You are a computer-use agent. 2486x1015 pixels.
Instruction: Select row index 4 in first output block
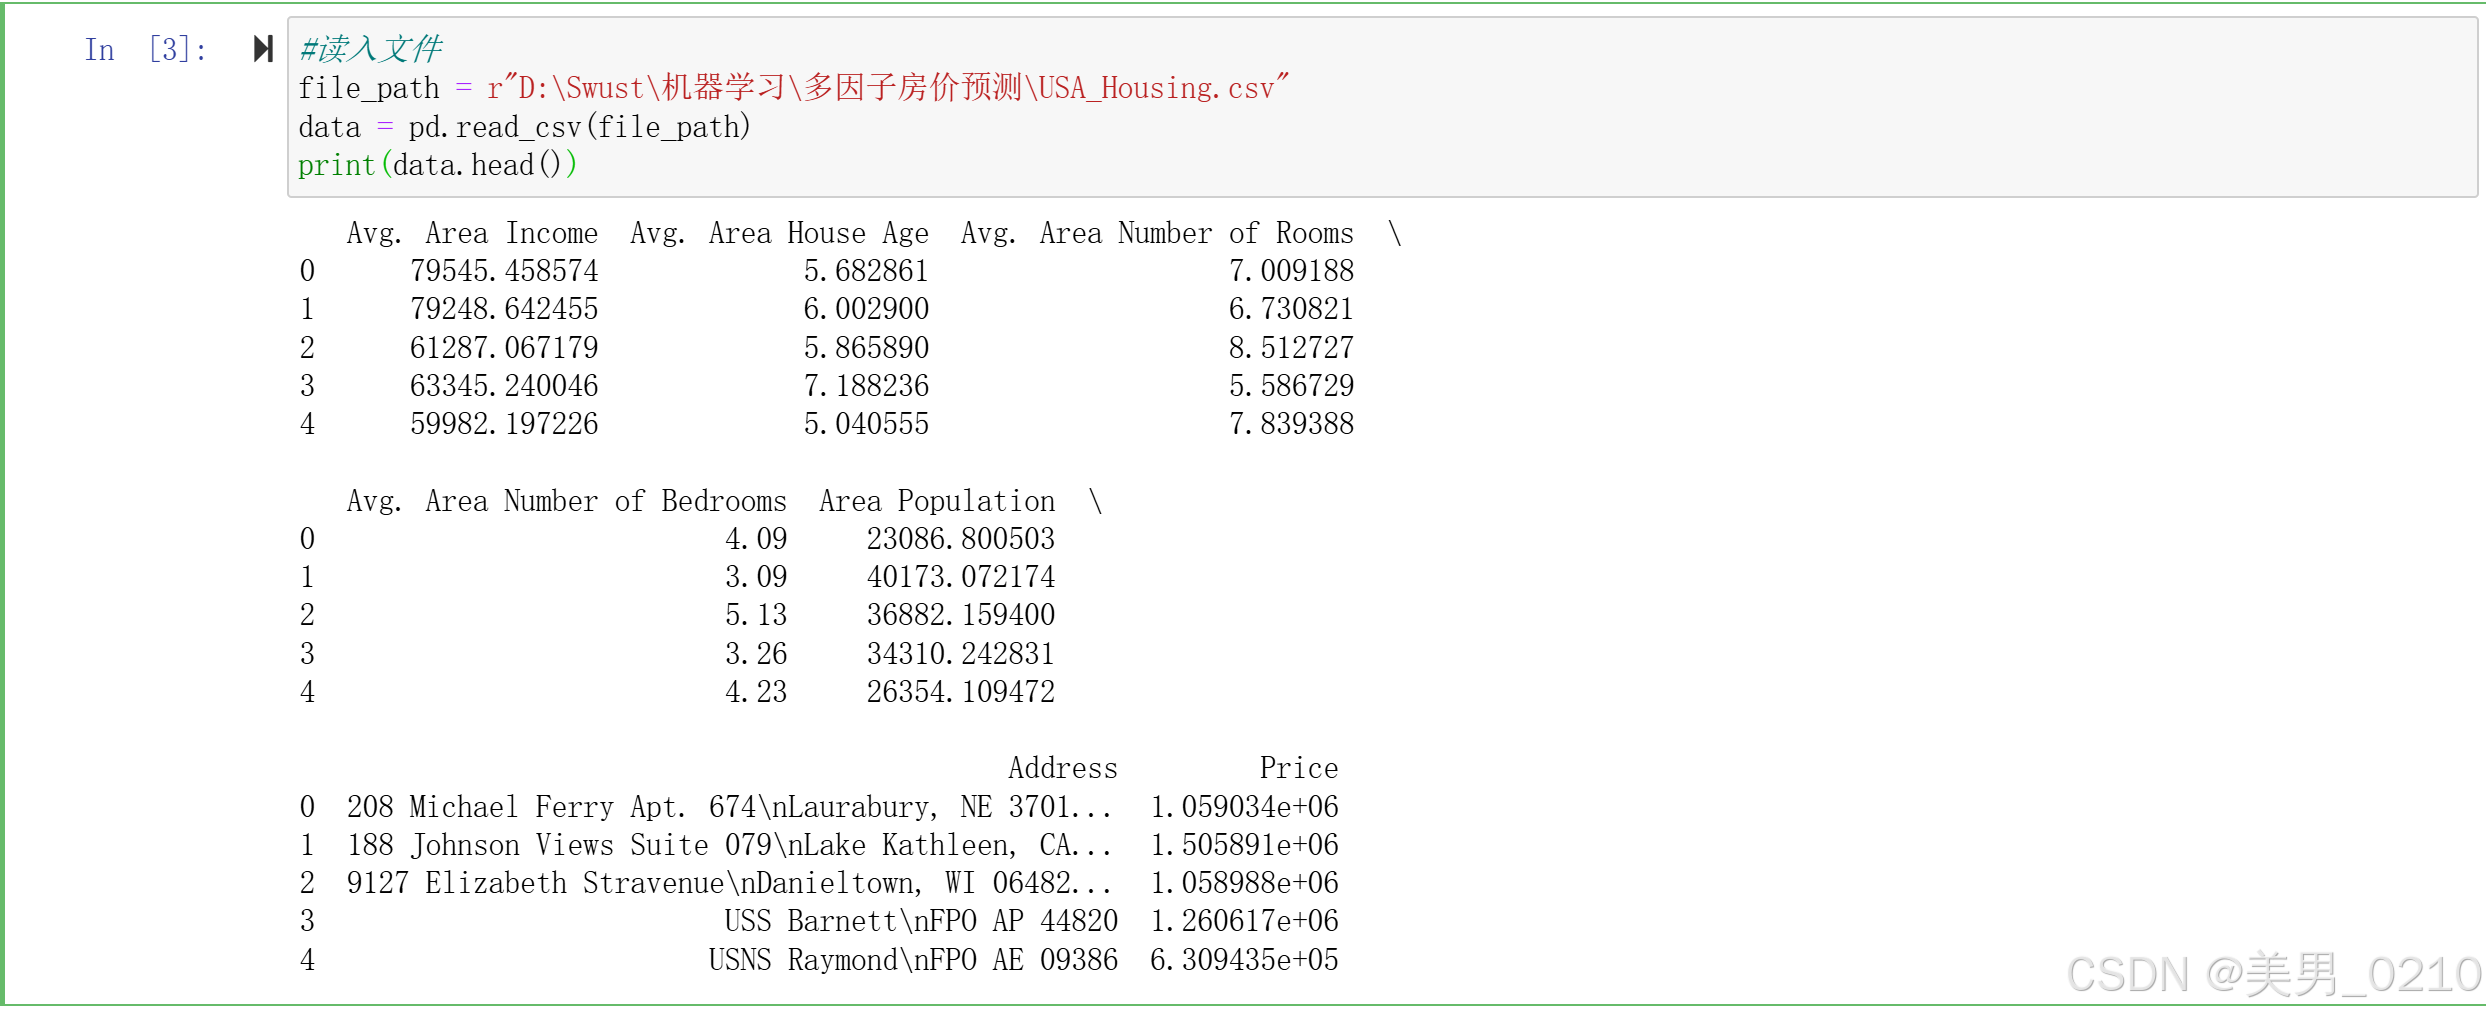[x=307, y=423]
